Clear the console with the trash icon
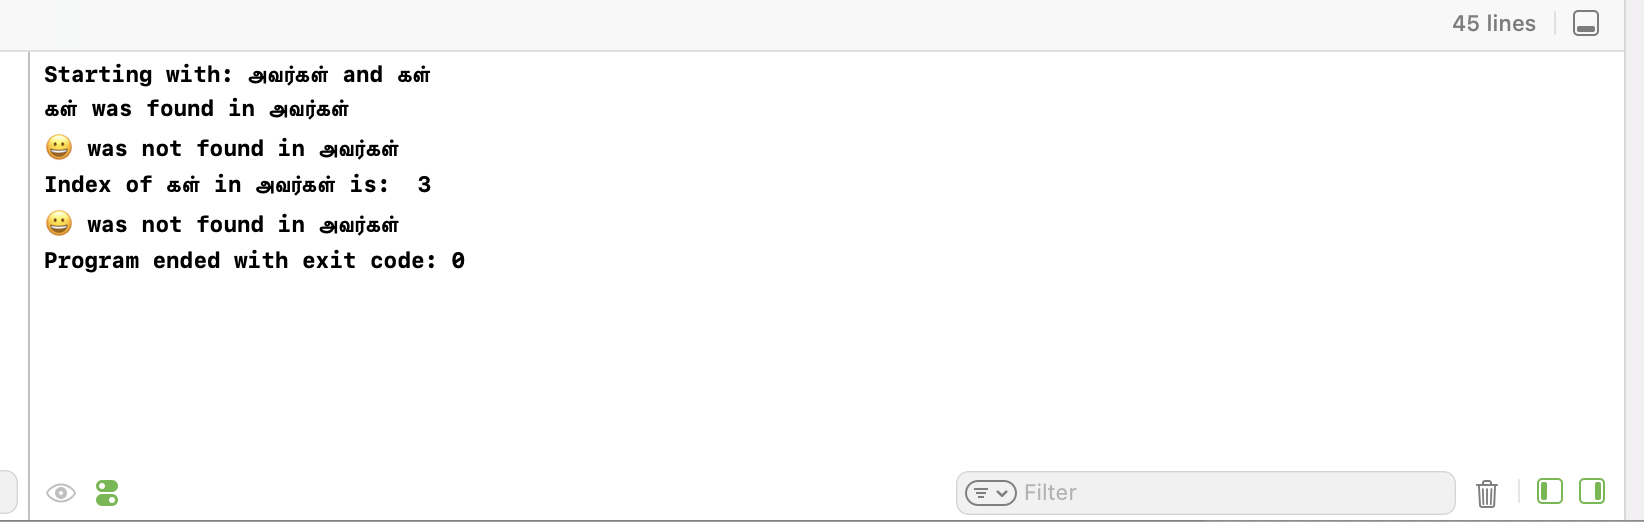 pos(1487,493)
